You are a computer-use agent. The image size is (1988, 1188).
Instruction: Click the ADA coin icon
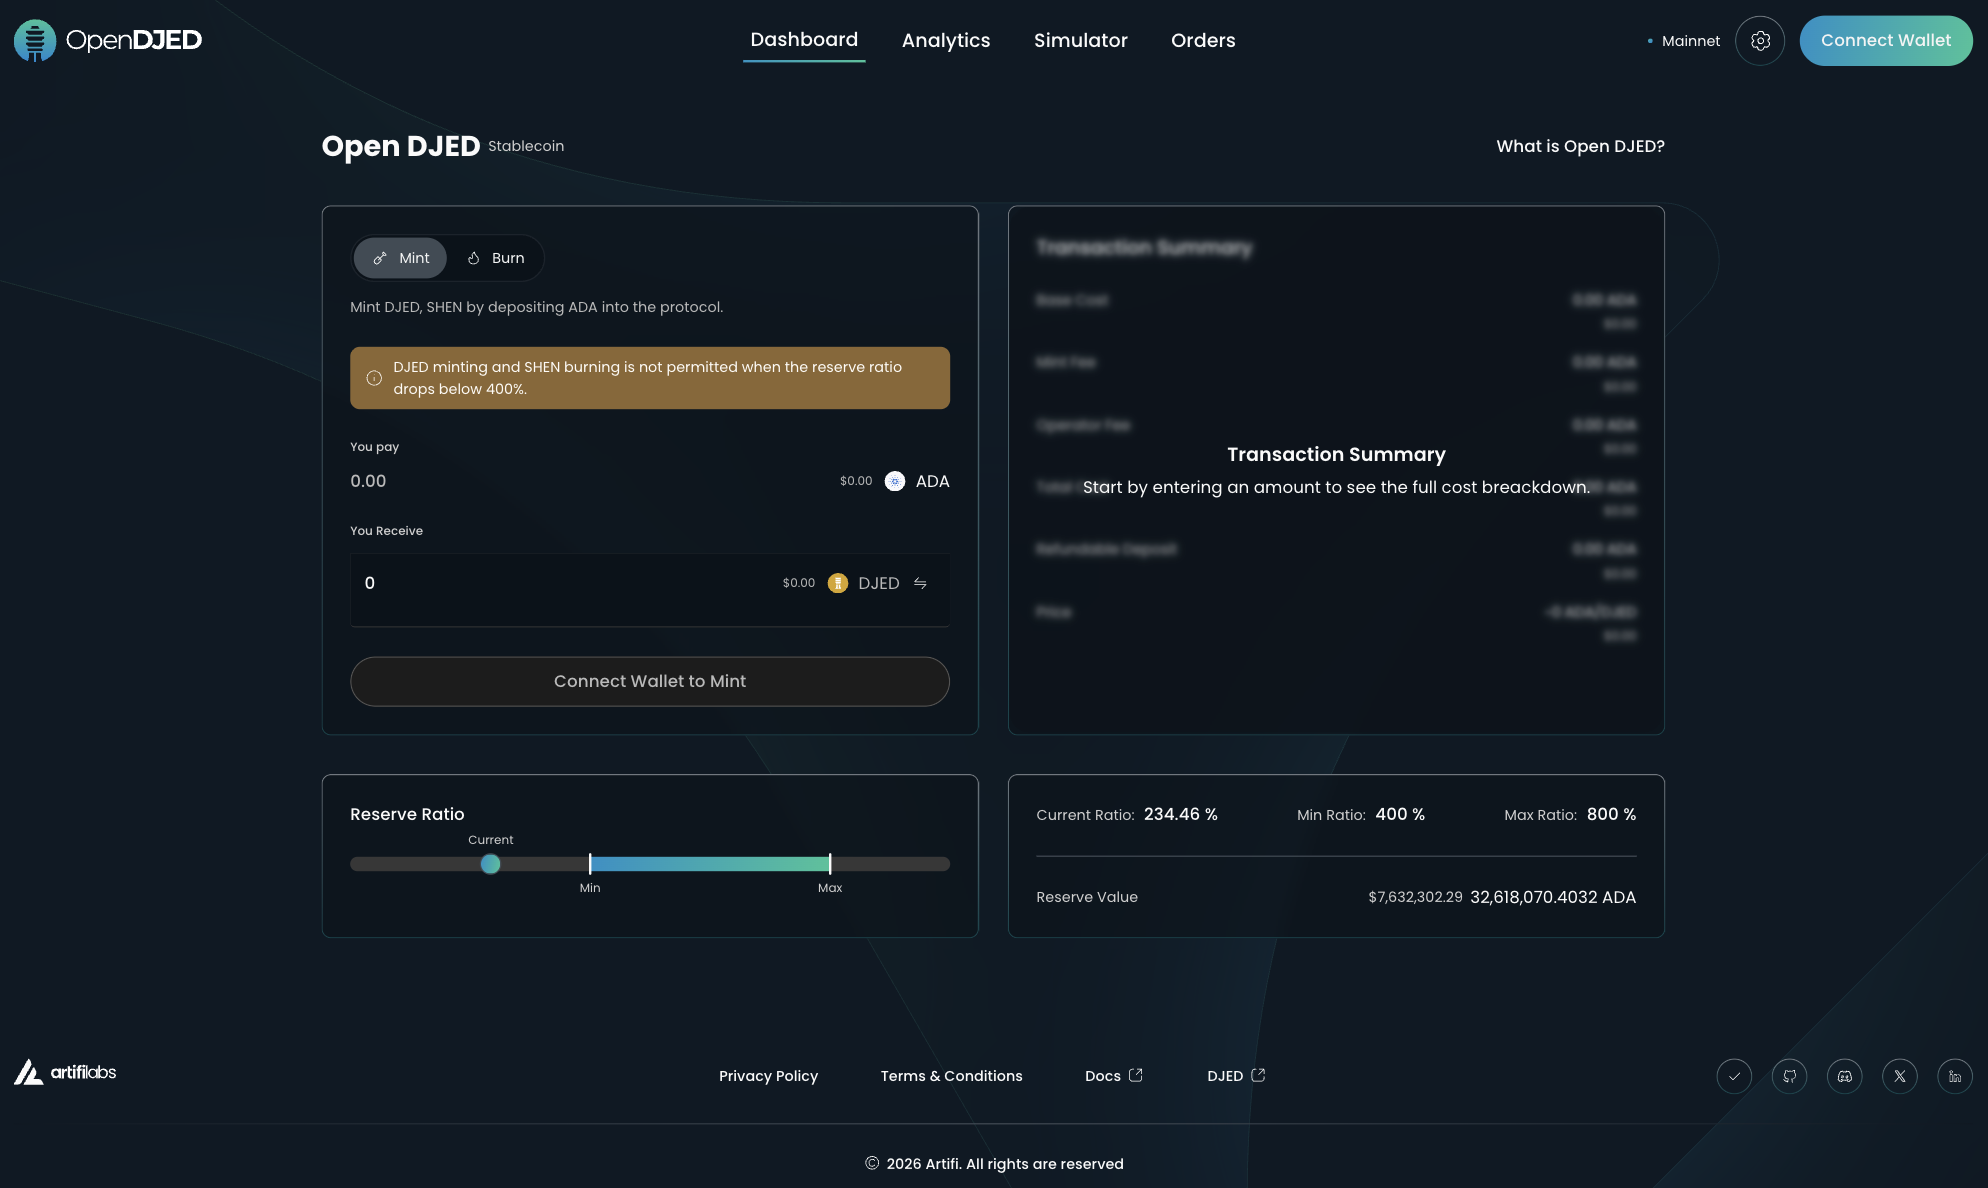pyautogui.click(x=895, y=481)
